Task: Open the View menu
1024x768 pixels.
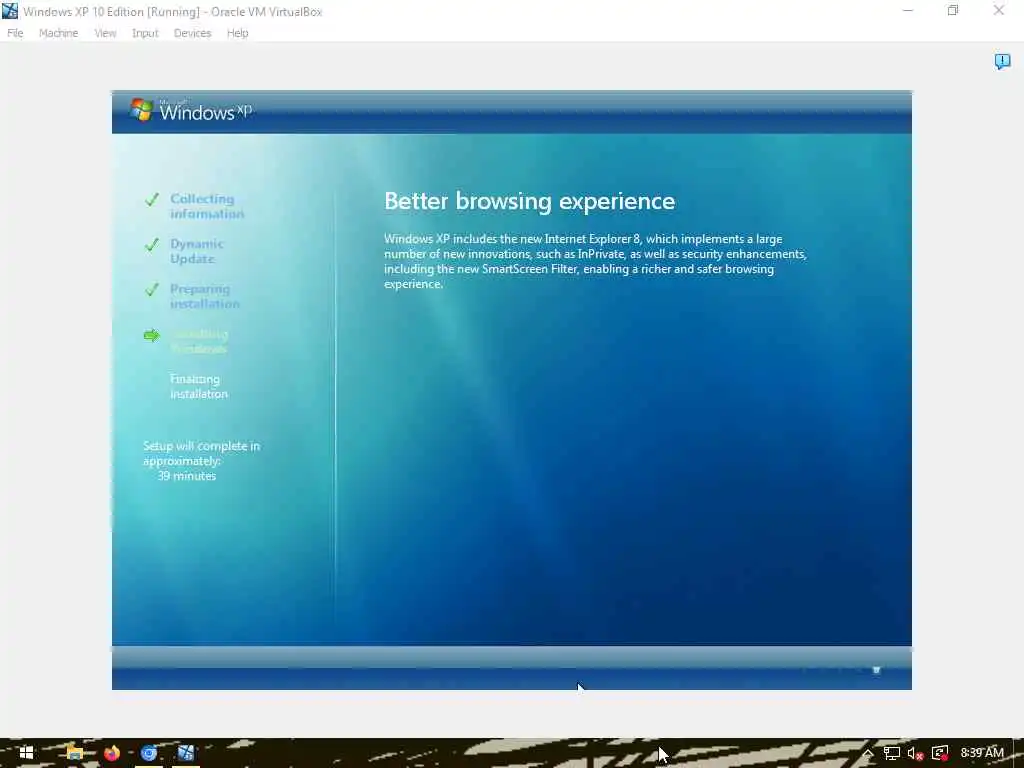Action: 105,33
